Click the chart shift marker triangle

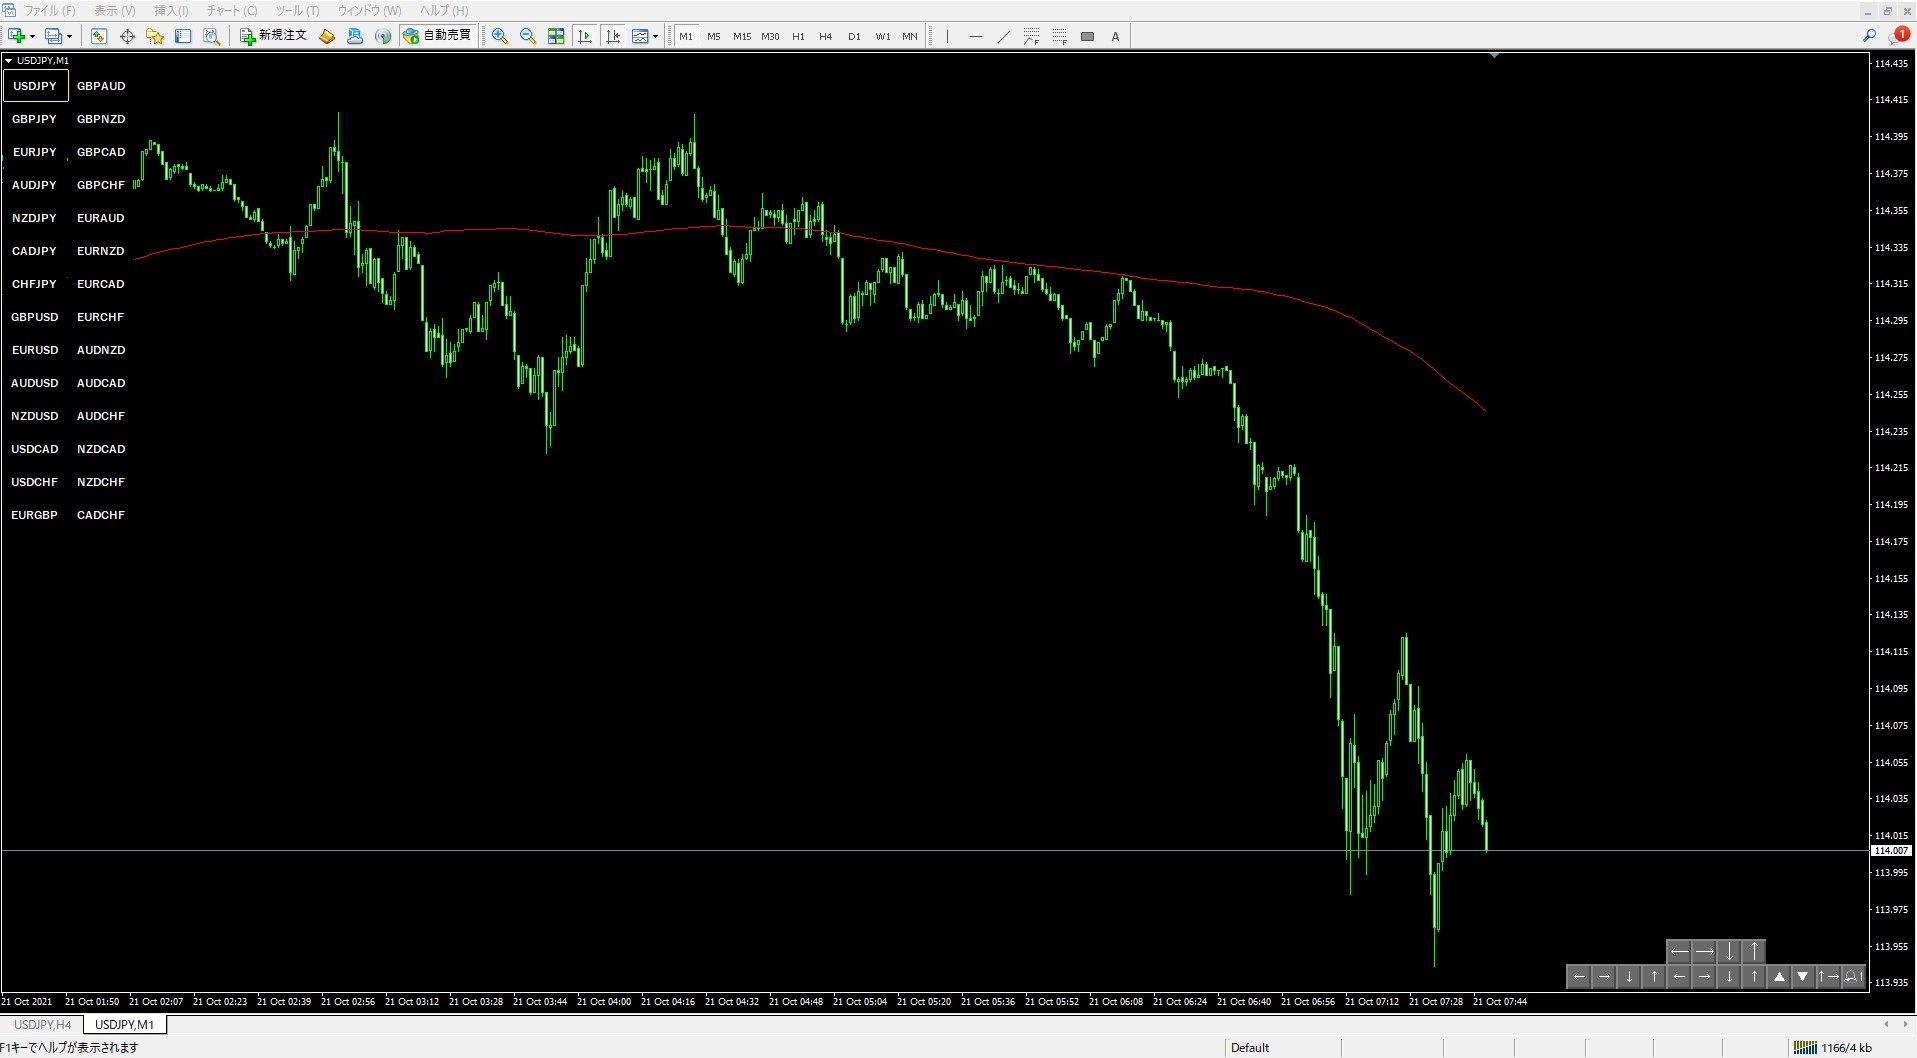coord(1494,56)
